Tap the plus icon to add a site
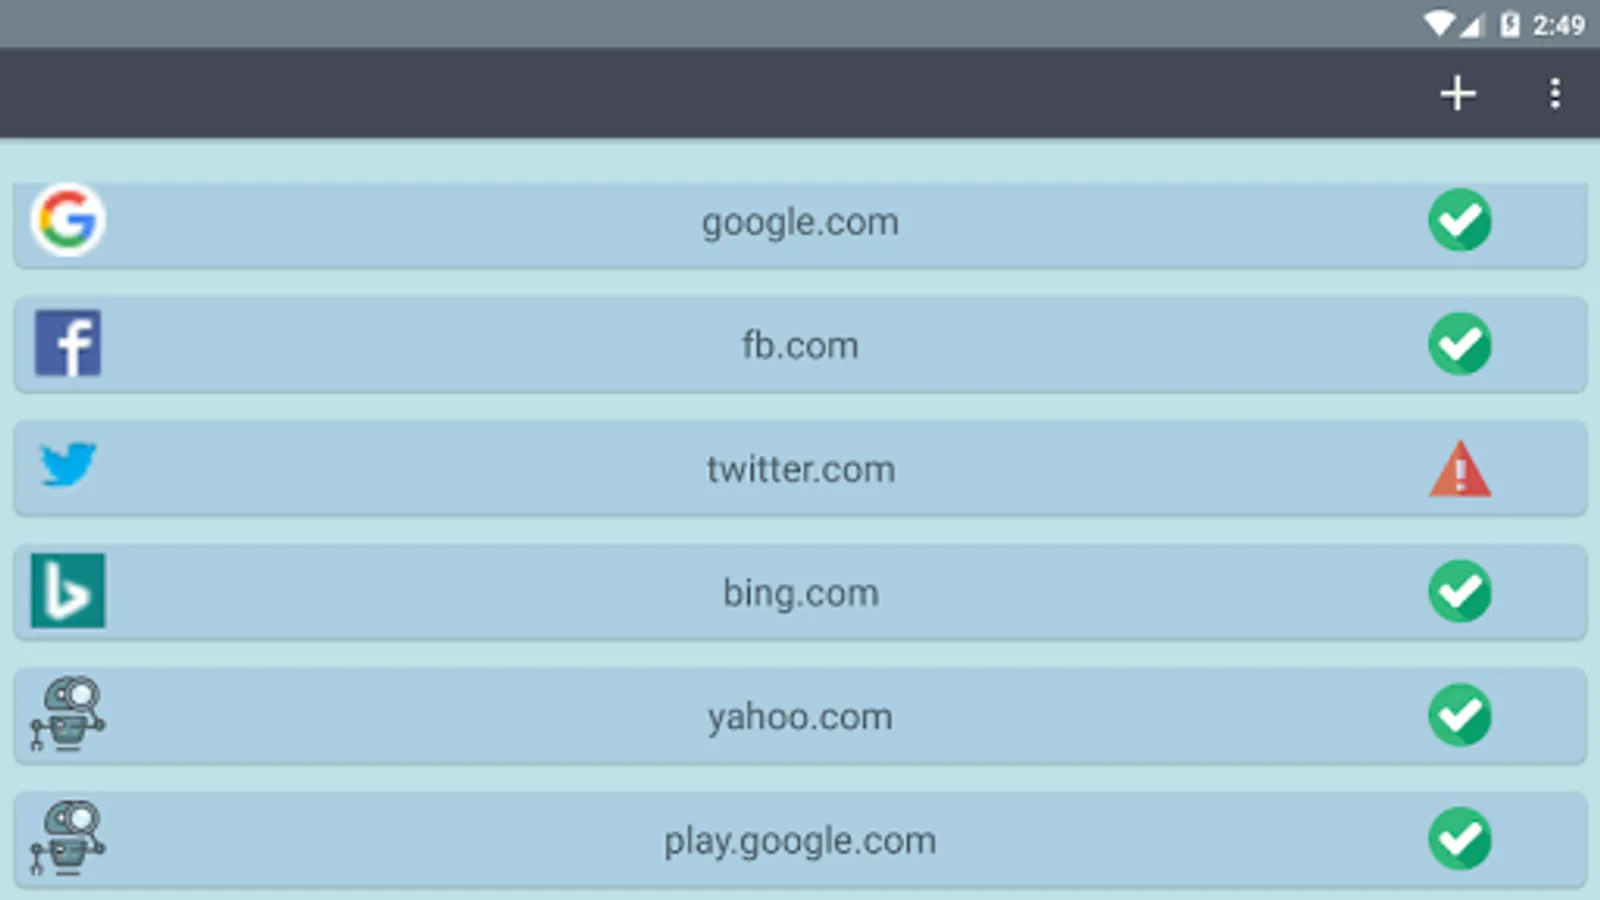 [x=1458, y=93]
